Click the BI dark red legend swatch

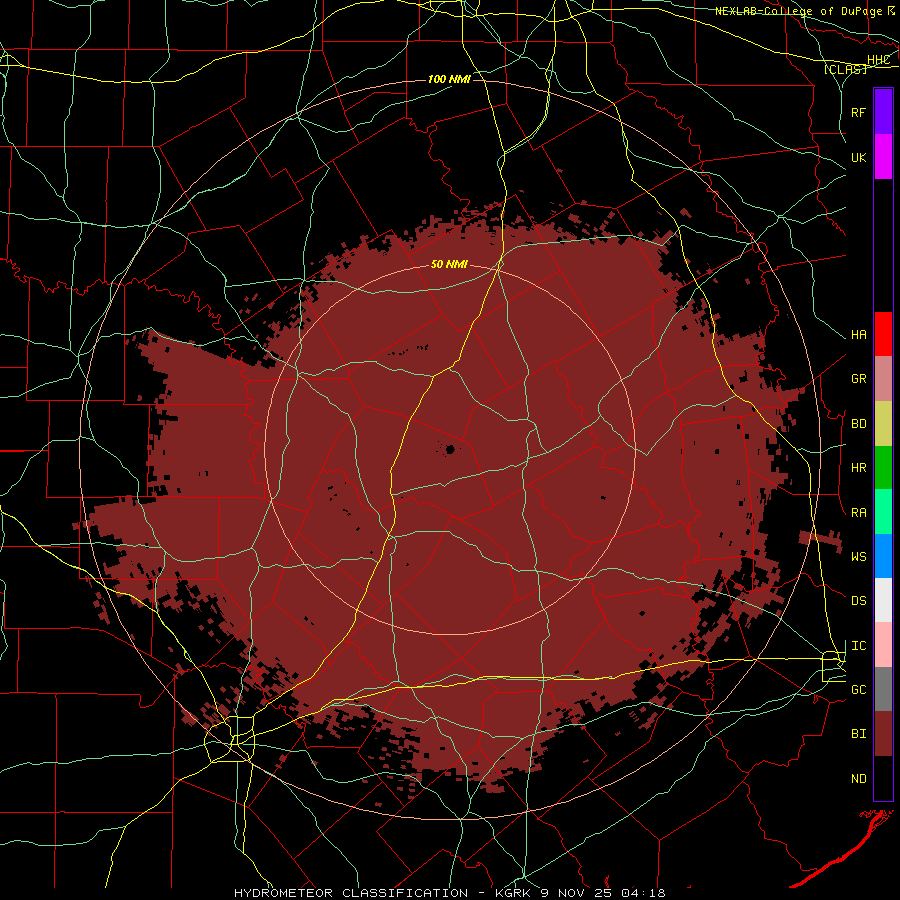click(x=883, y=734)
